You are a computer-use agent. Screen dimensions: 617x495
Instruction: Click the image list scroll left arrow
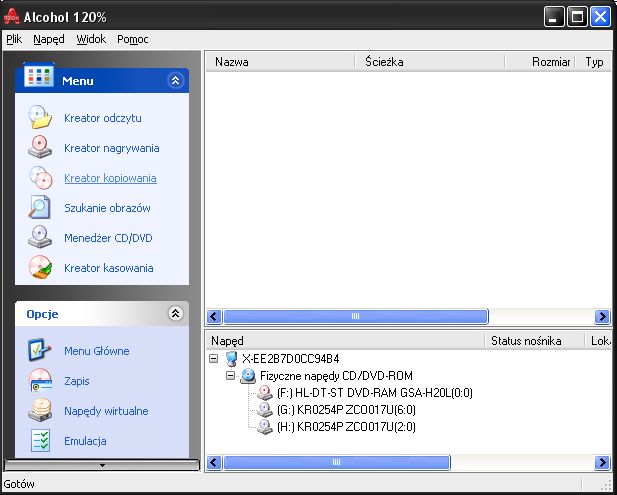coord(214,316)
